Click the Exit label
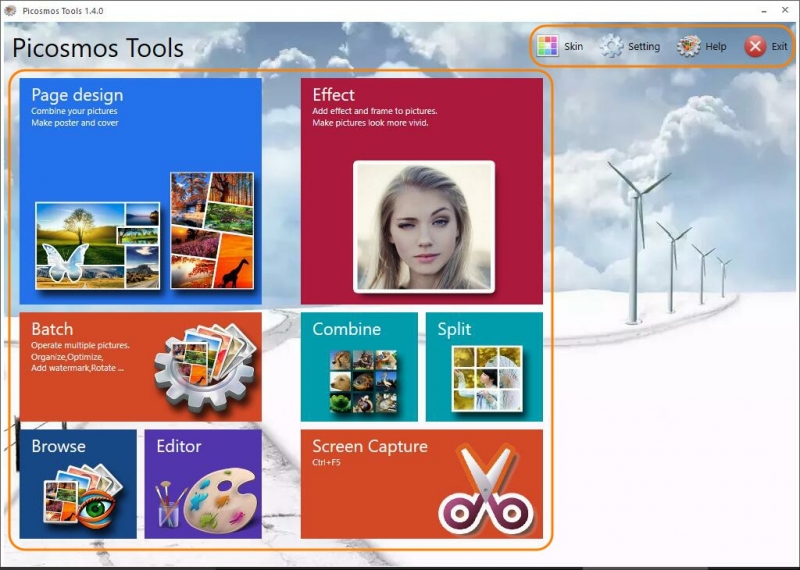 779,46
